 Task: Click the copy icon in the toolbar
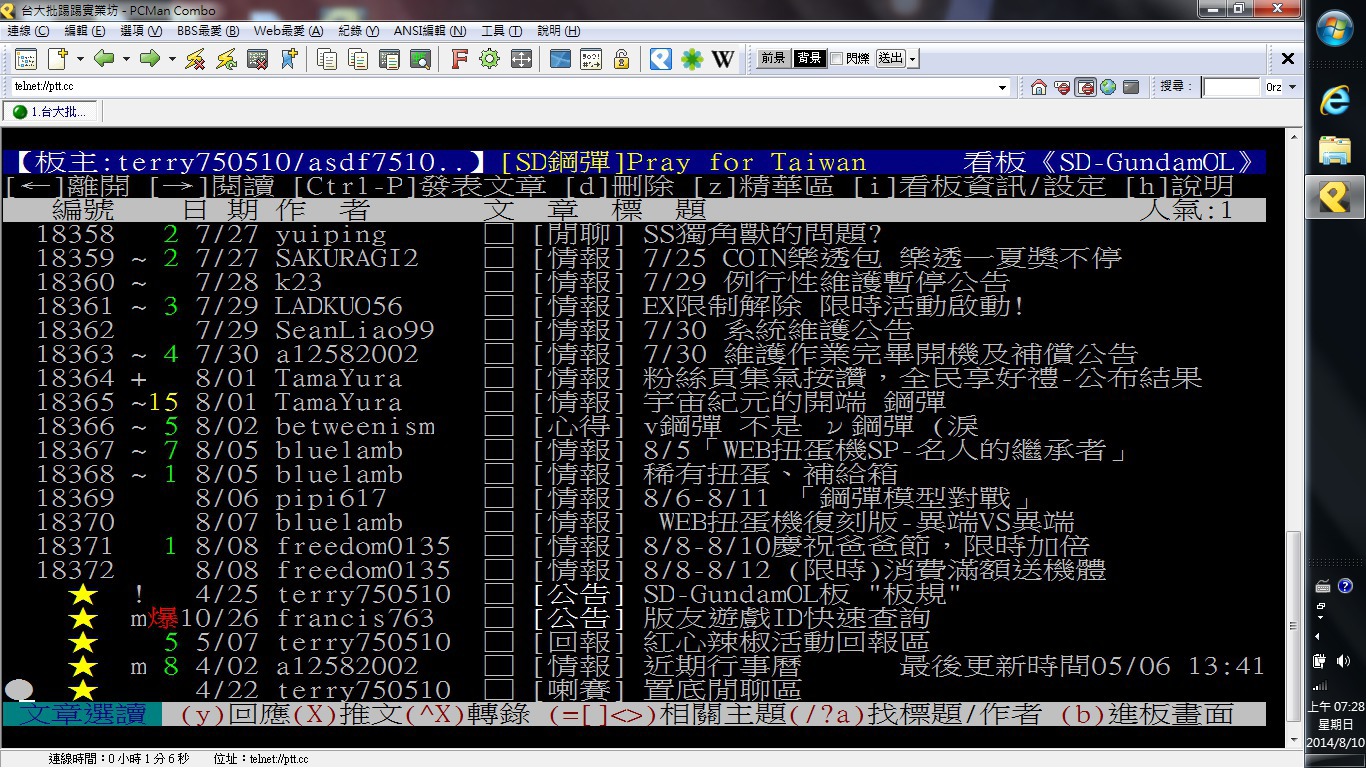326,59
